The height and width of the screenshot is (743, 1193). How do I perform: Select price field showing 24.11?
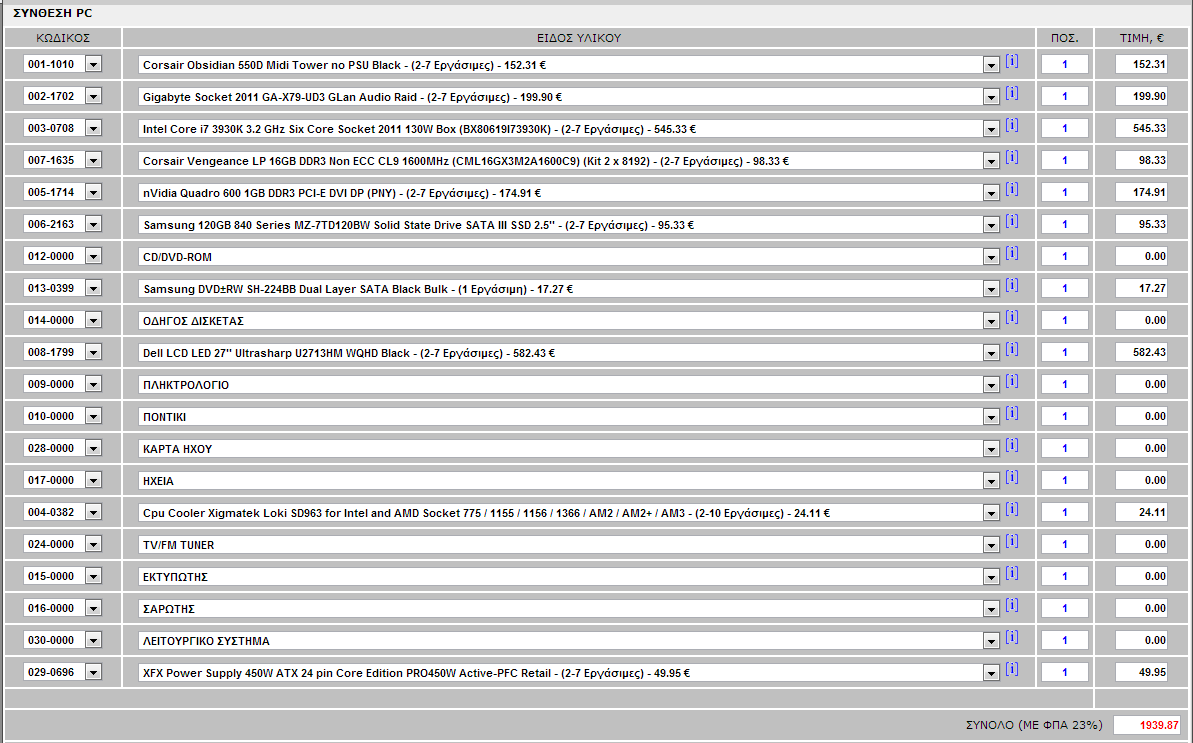click(1141, 512)
